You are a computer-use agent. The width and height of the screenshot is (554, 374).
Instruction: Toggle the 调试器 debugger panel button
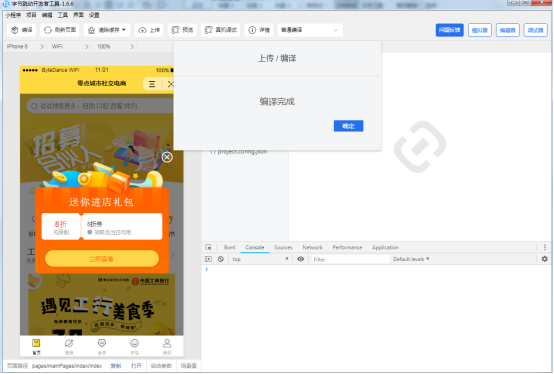point(535,30)
